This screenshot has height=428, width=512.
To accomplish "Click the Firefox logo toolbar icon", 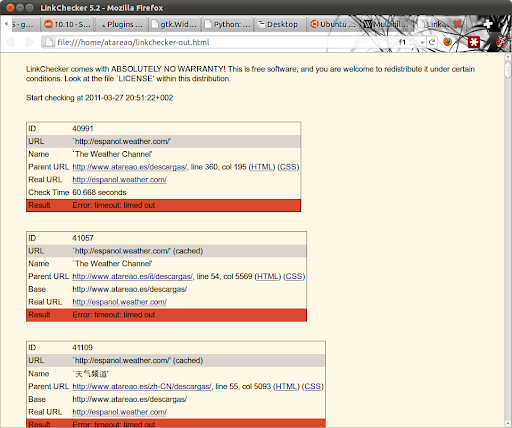I will (x=448, y=42).
